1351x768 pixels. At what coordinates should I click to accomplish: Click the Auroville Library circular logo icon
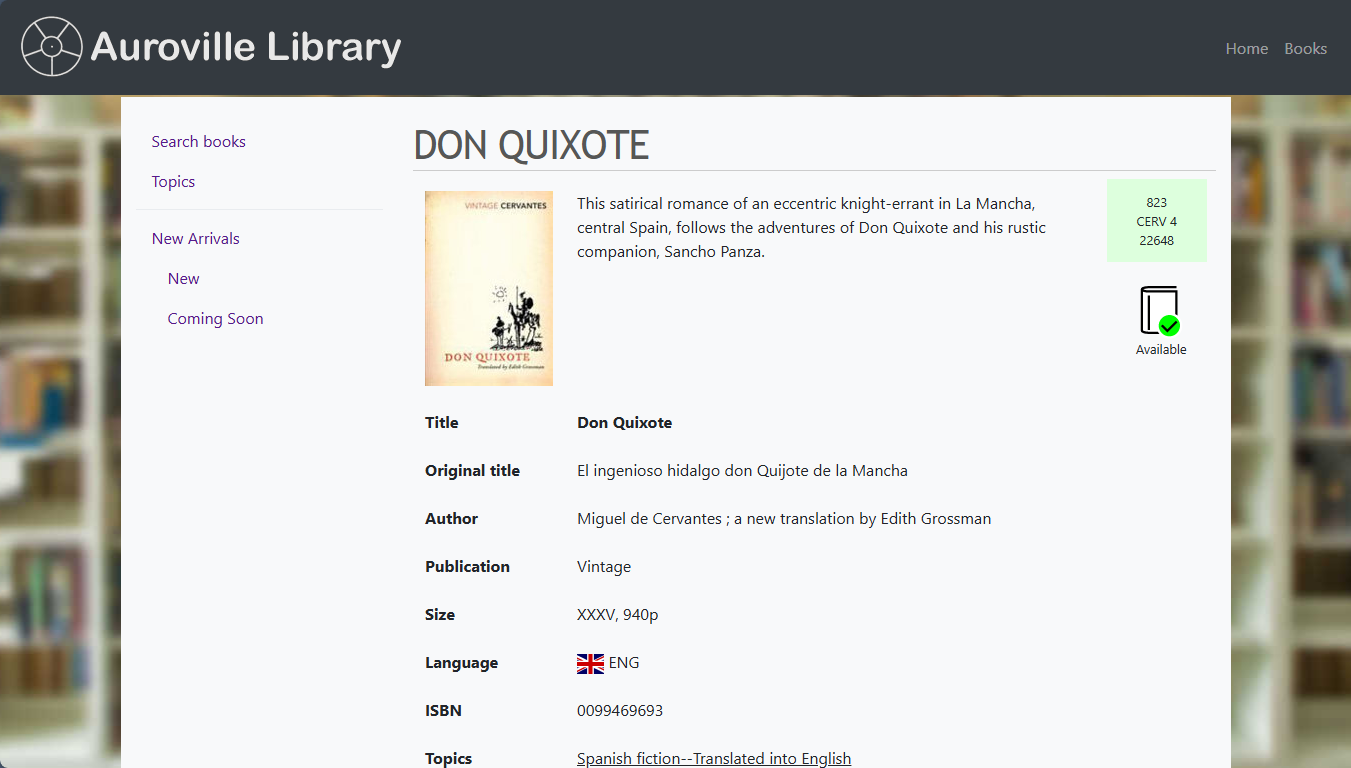51,46
